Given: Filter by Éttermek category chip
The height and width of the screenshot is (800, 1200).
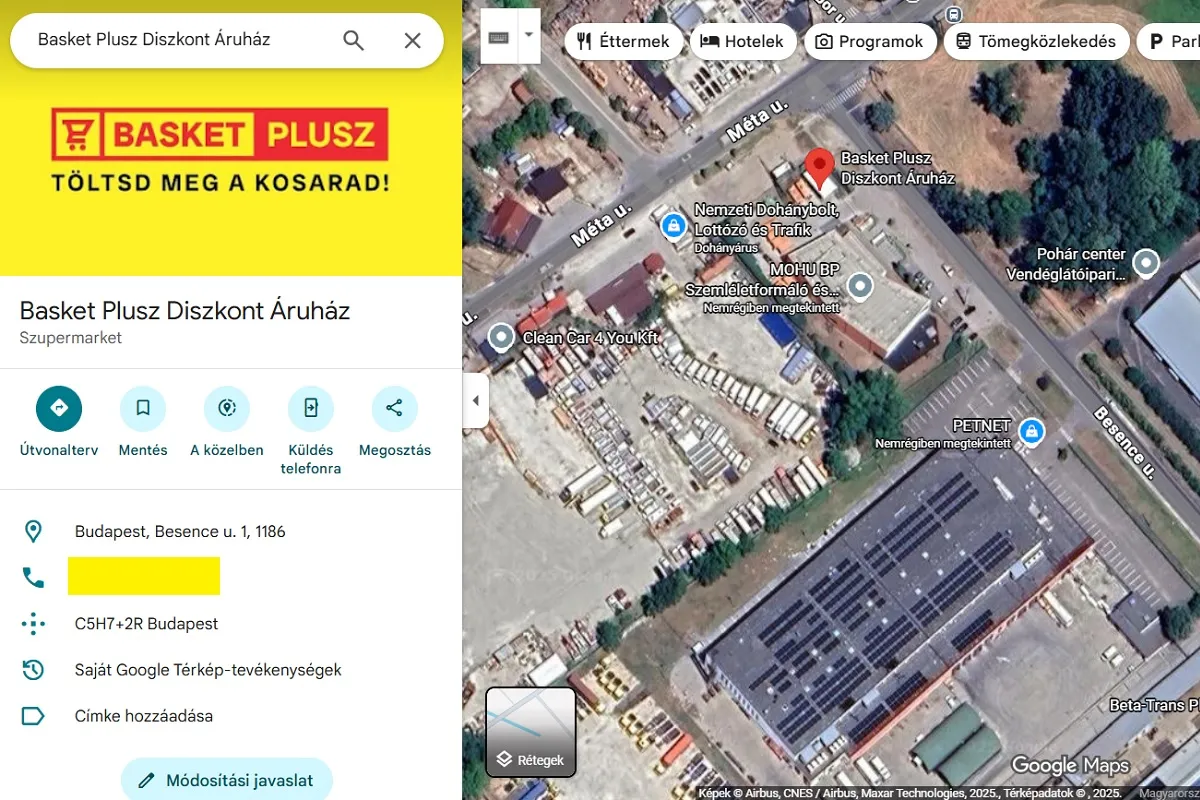Looking at the screenshot, I should (x=624, y=42).
